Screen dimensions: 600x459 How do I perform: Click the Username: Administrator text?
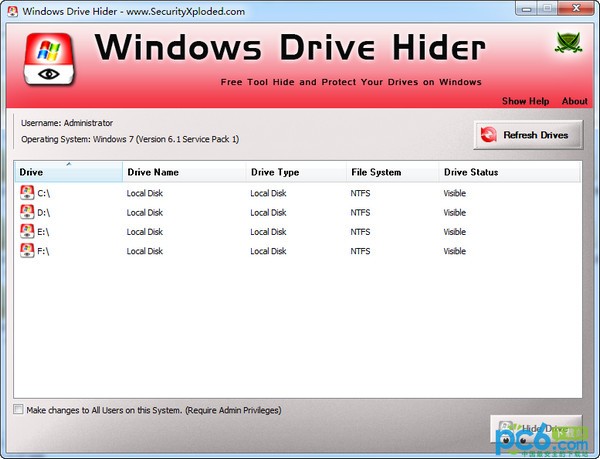coord(67,123)
